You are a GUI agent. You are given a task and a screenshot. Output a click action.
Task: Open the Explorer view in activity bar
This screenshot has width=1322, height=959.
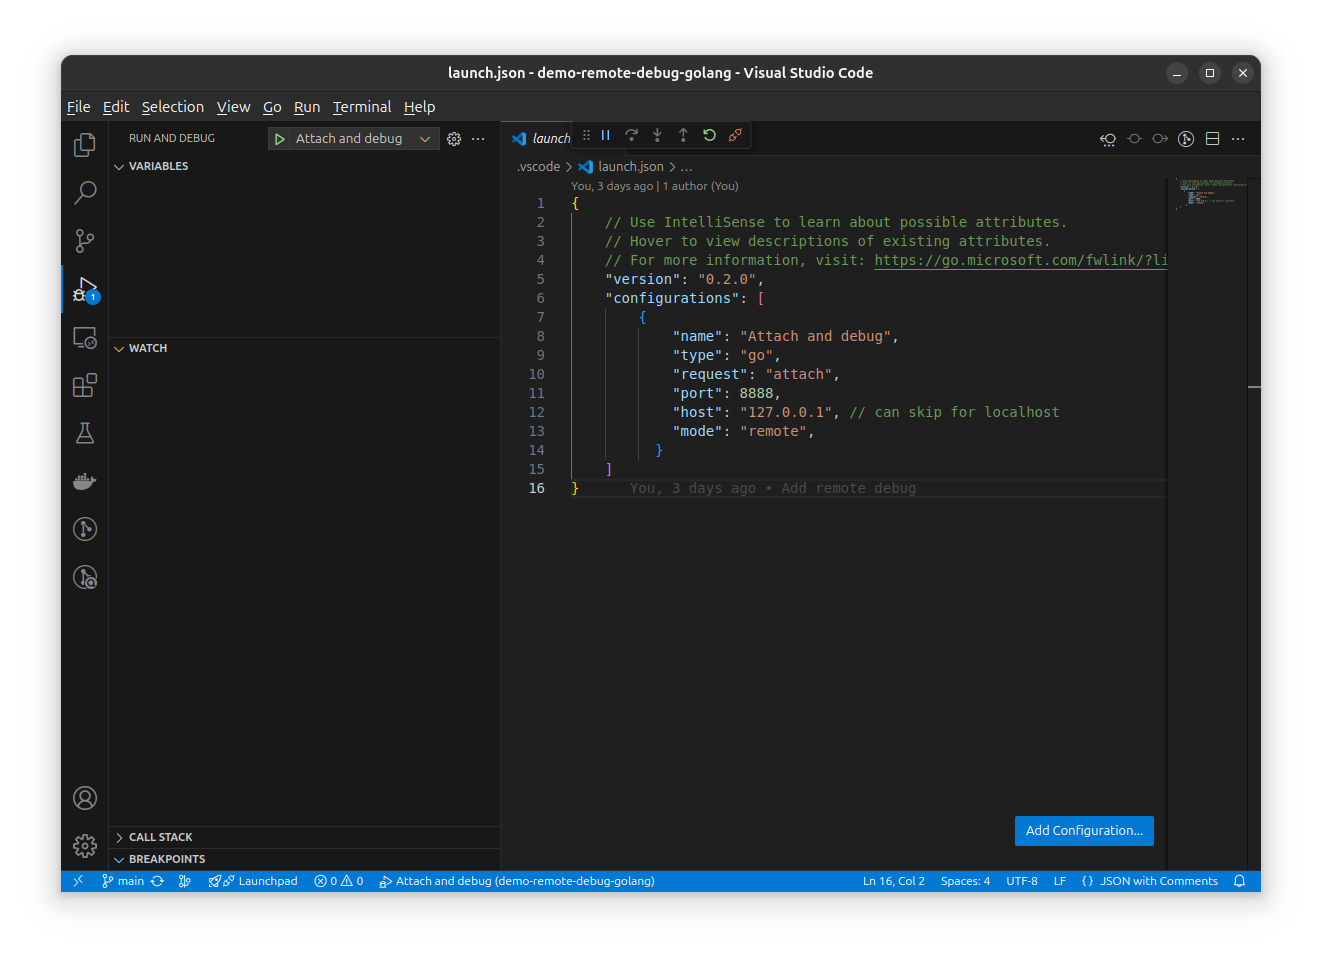85,145
